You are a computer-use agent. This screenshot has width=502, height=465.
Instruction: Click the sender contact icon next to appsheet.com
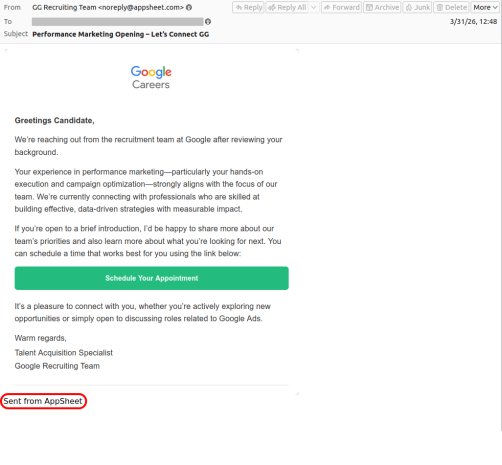[x=189, y=7]
